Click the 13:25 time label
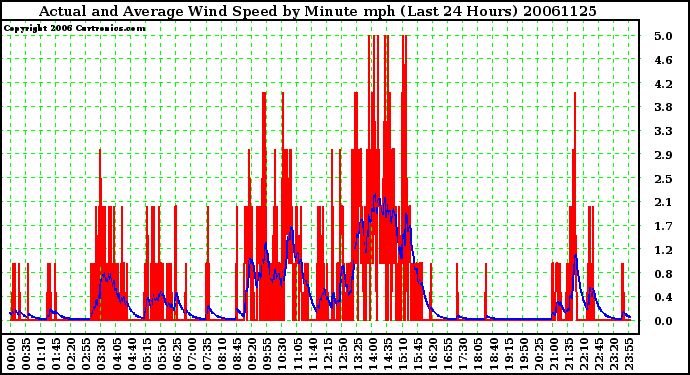Image resolution: width=690 pixels, height=375 pixels. pyautogui.click(x=357, y=354)
